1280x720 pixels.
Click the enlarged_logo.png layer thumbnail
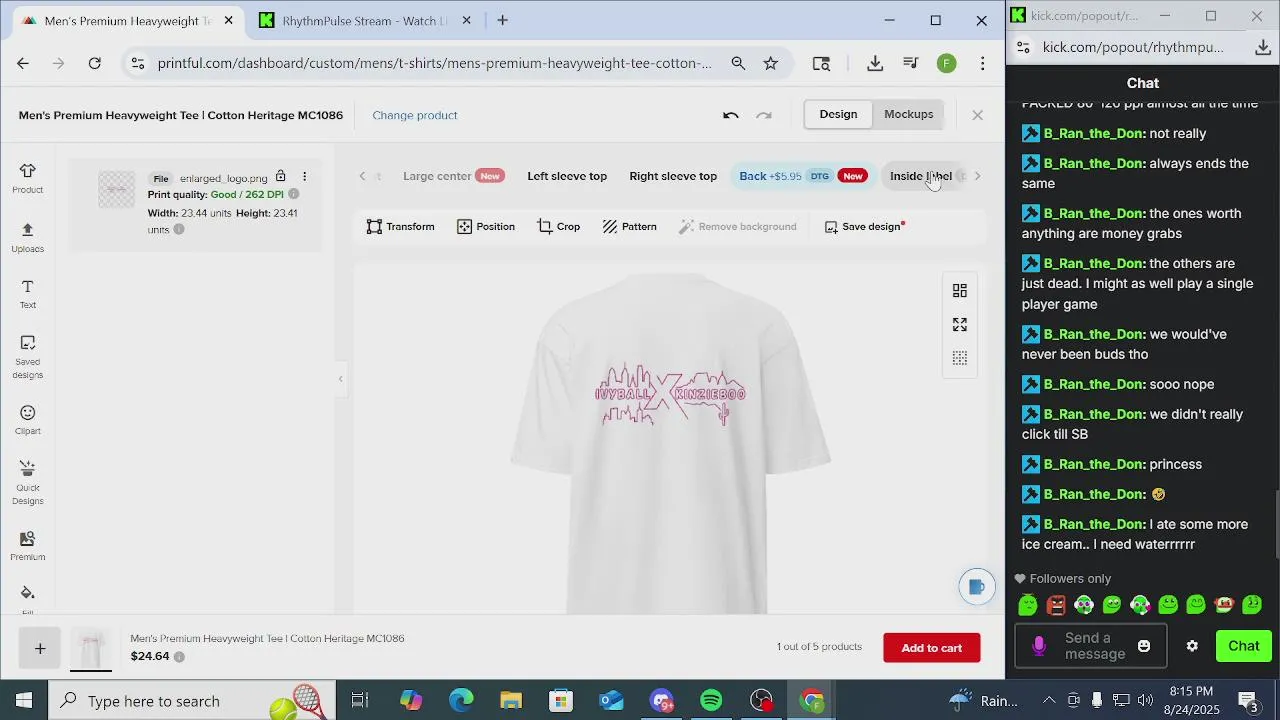click(x=116, y=189)
